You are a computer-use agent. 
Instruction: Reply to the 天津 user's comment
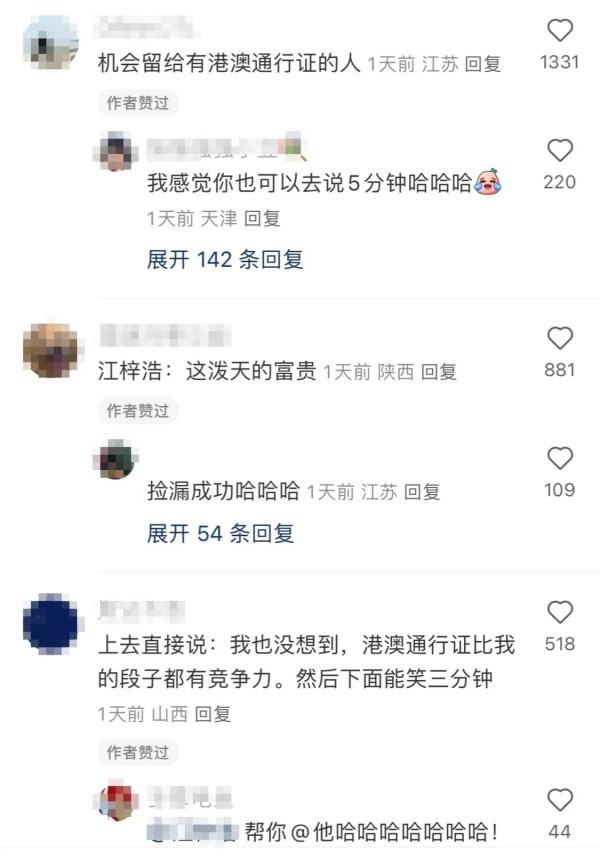click(x=262, y=219)
